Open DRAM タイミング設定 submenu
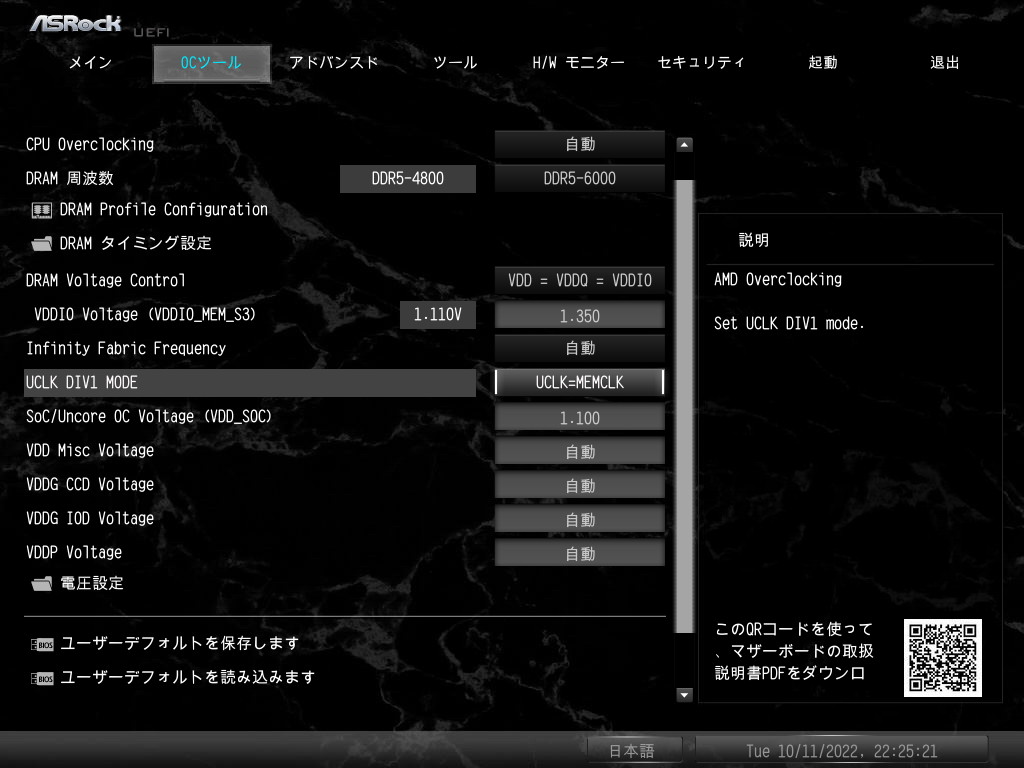1024x768 pixels. 136,244
